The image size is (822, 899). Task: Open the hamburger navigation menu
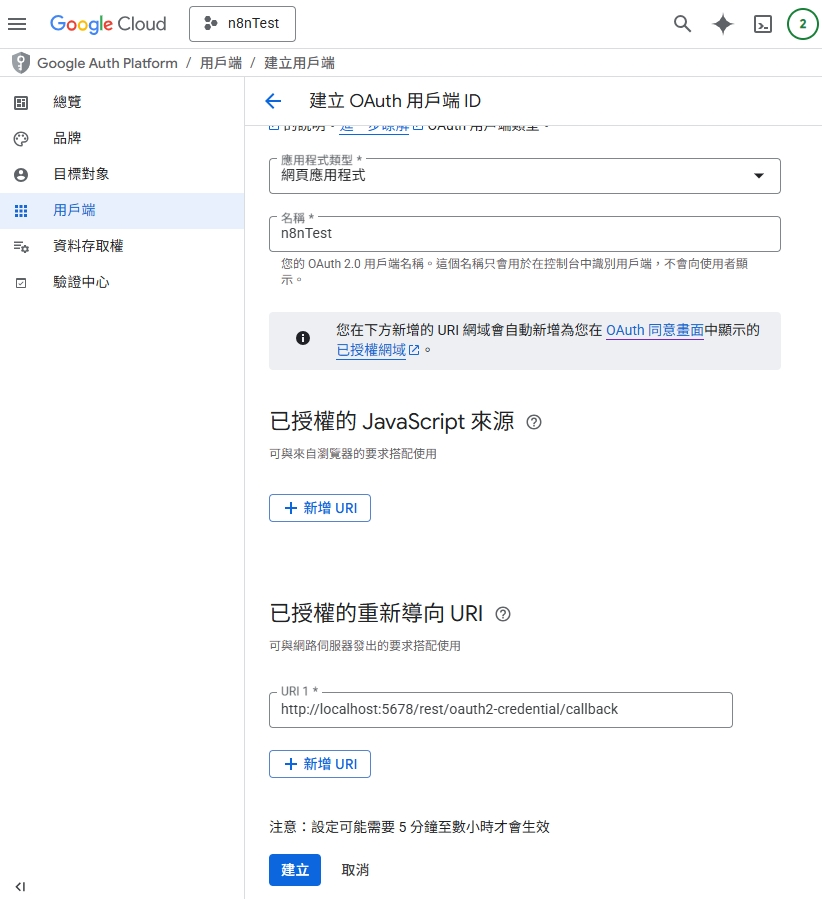tap(17, 24)
